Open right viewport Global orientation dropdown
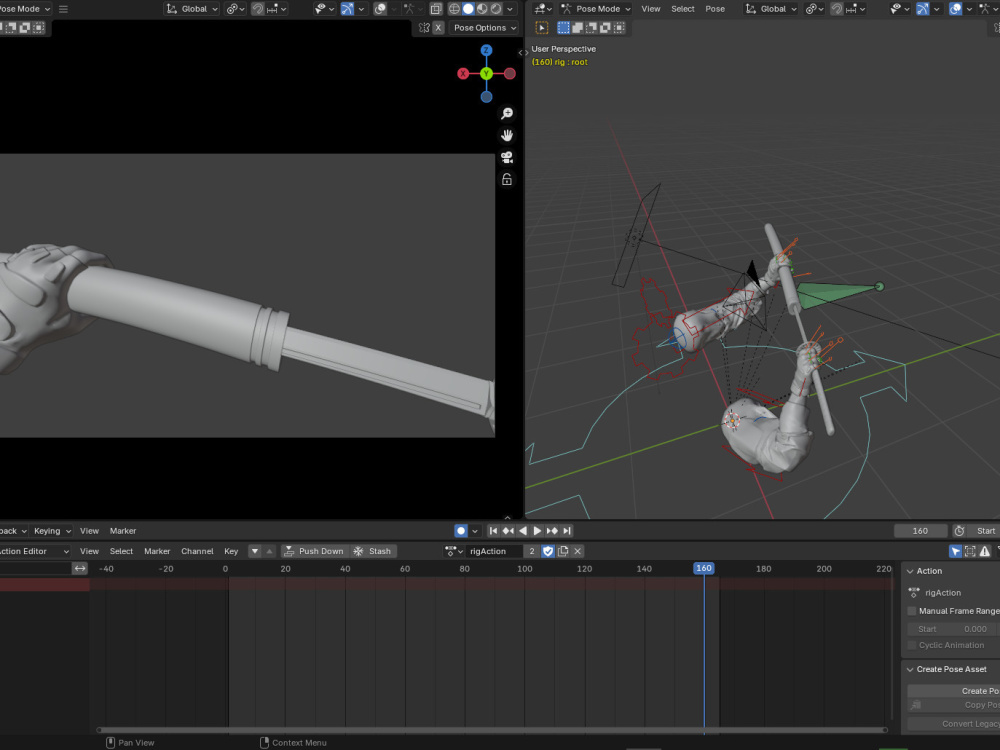 tap(770, 9)
